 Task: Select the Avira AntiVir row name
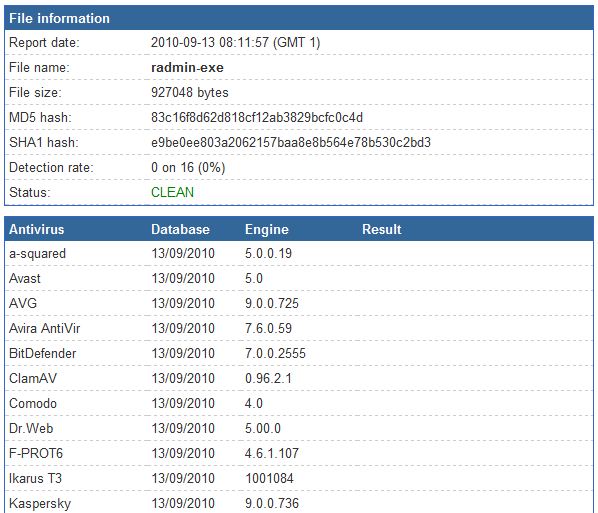(x=45, y=328)
